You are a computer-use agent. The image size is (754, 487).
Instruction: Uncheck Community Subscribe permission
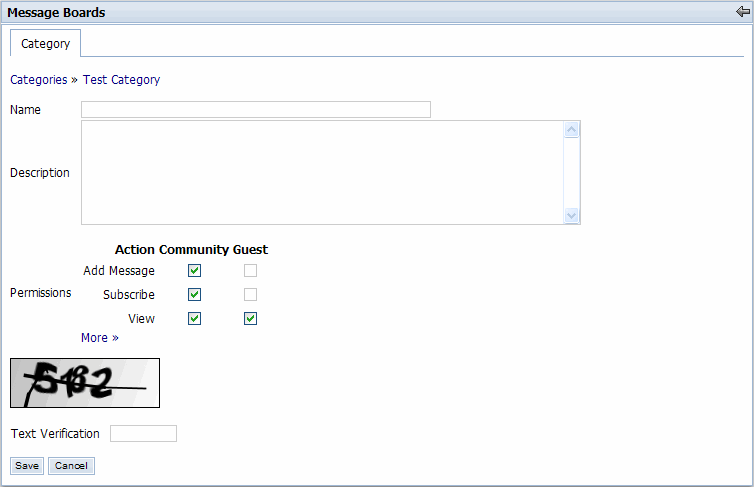click(x=195, y=294)
